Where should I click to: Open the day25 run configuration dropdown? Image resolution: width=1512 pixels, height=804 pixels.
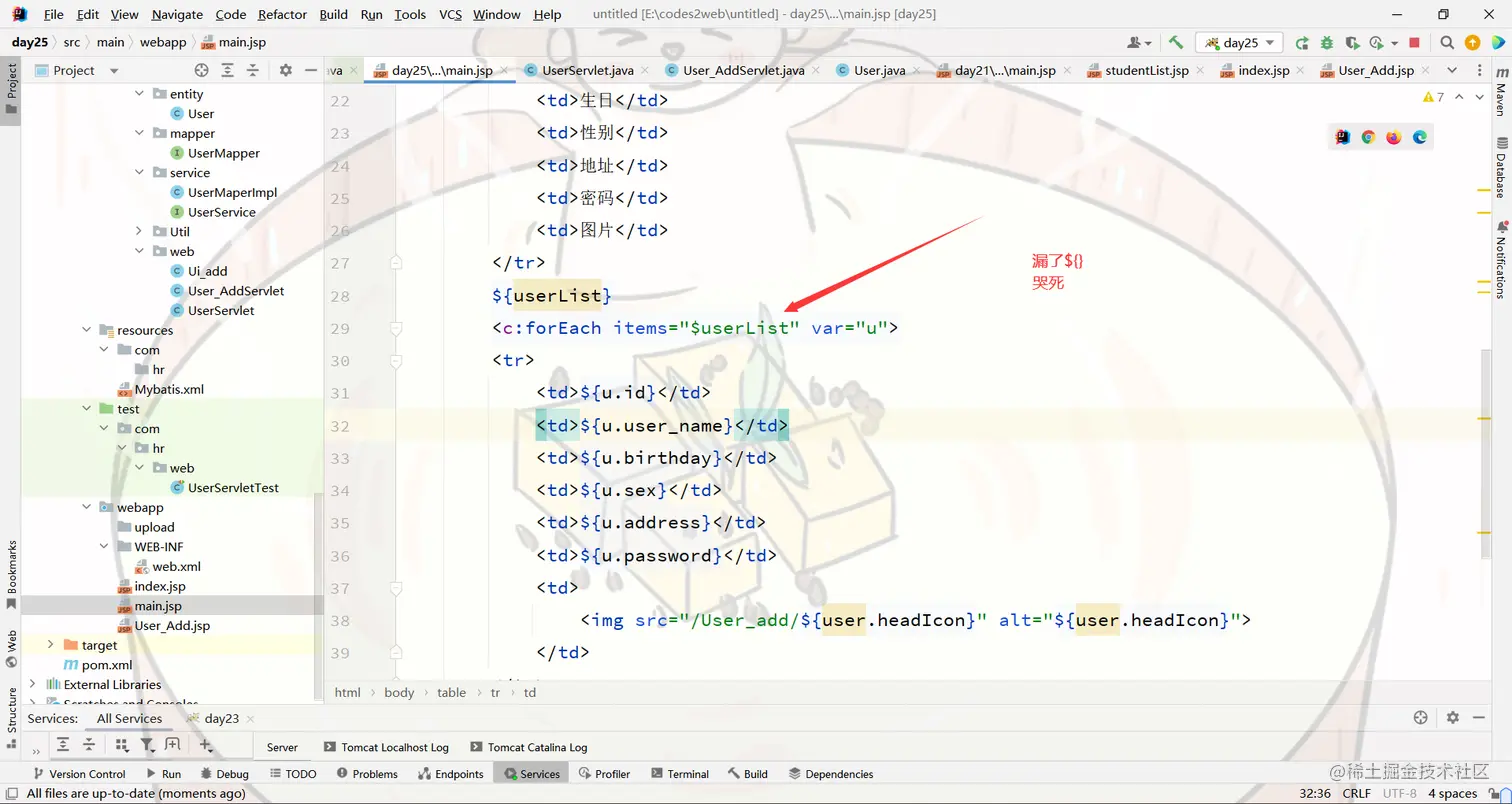[x=1239, y=43]
